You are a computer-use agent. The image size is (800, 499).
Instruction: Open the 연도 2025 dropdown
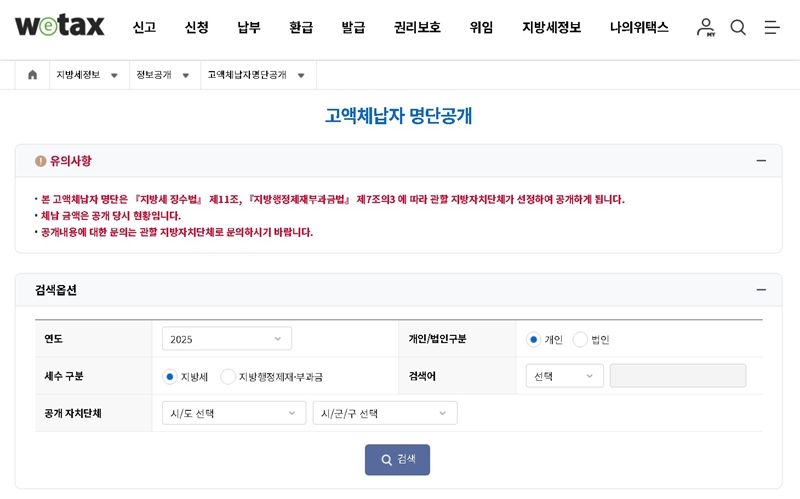click(226, 339)
